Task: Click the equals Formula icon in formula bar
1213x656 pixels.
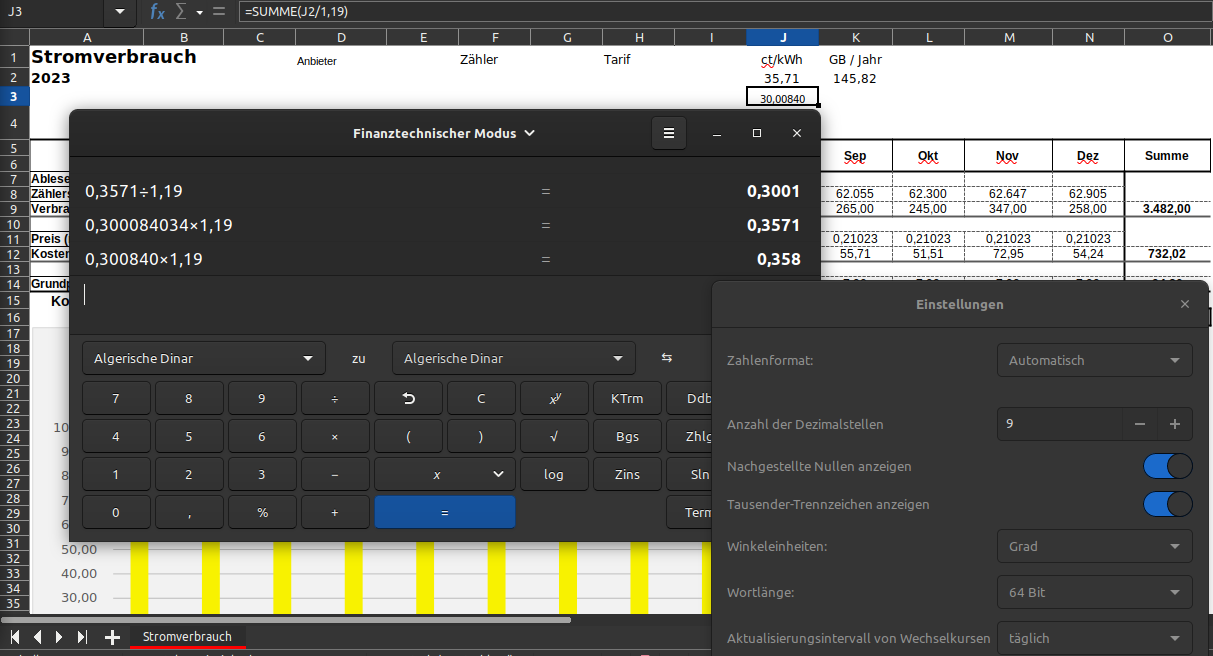Action: pyautogui.click(x=219, y=12)
